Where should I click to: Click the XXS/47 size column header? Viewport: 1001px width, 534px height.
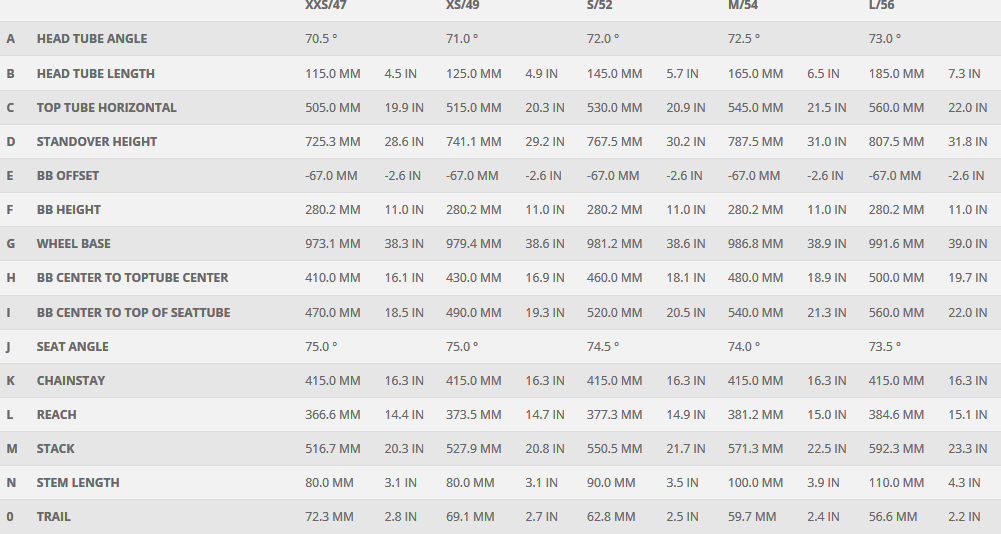point(326,6)
